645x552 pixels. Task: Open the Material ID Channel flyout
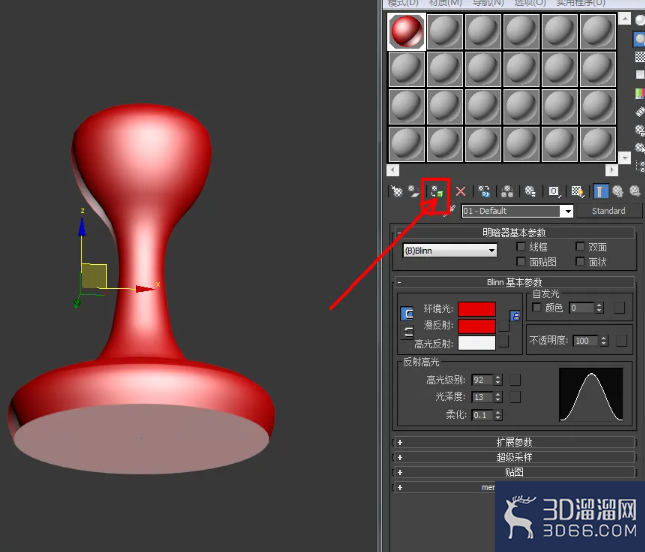(554, 191)
